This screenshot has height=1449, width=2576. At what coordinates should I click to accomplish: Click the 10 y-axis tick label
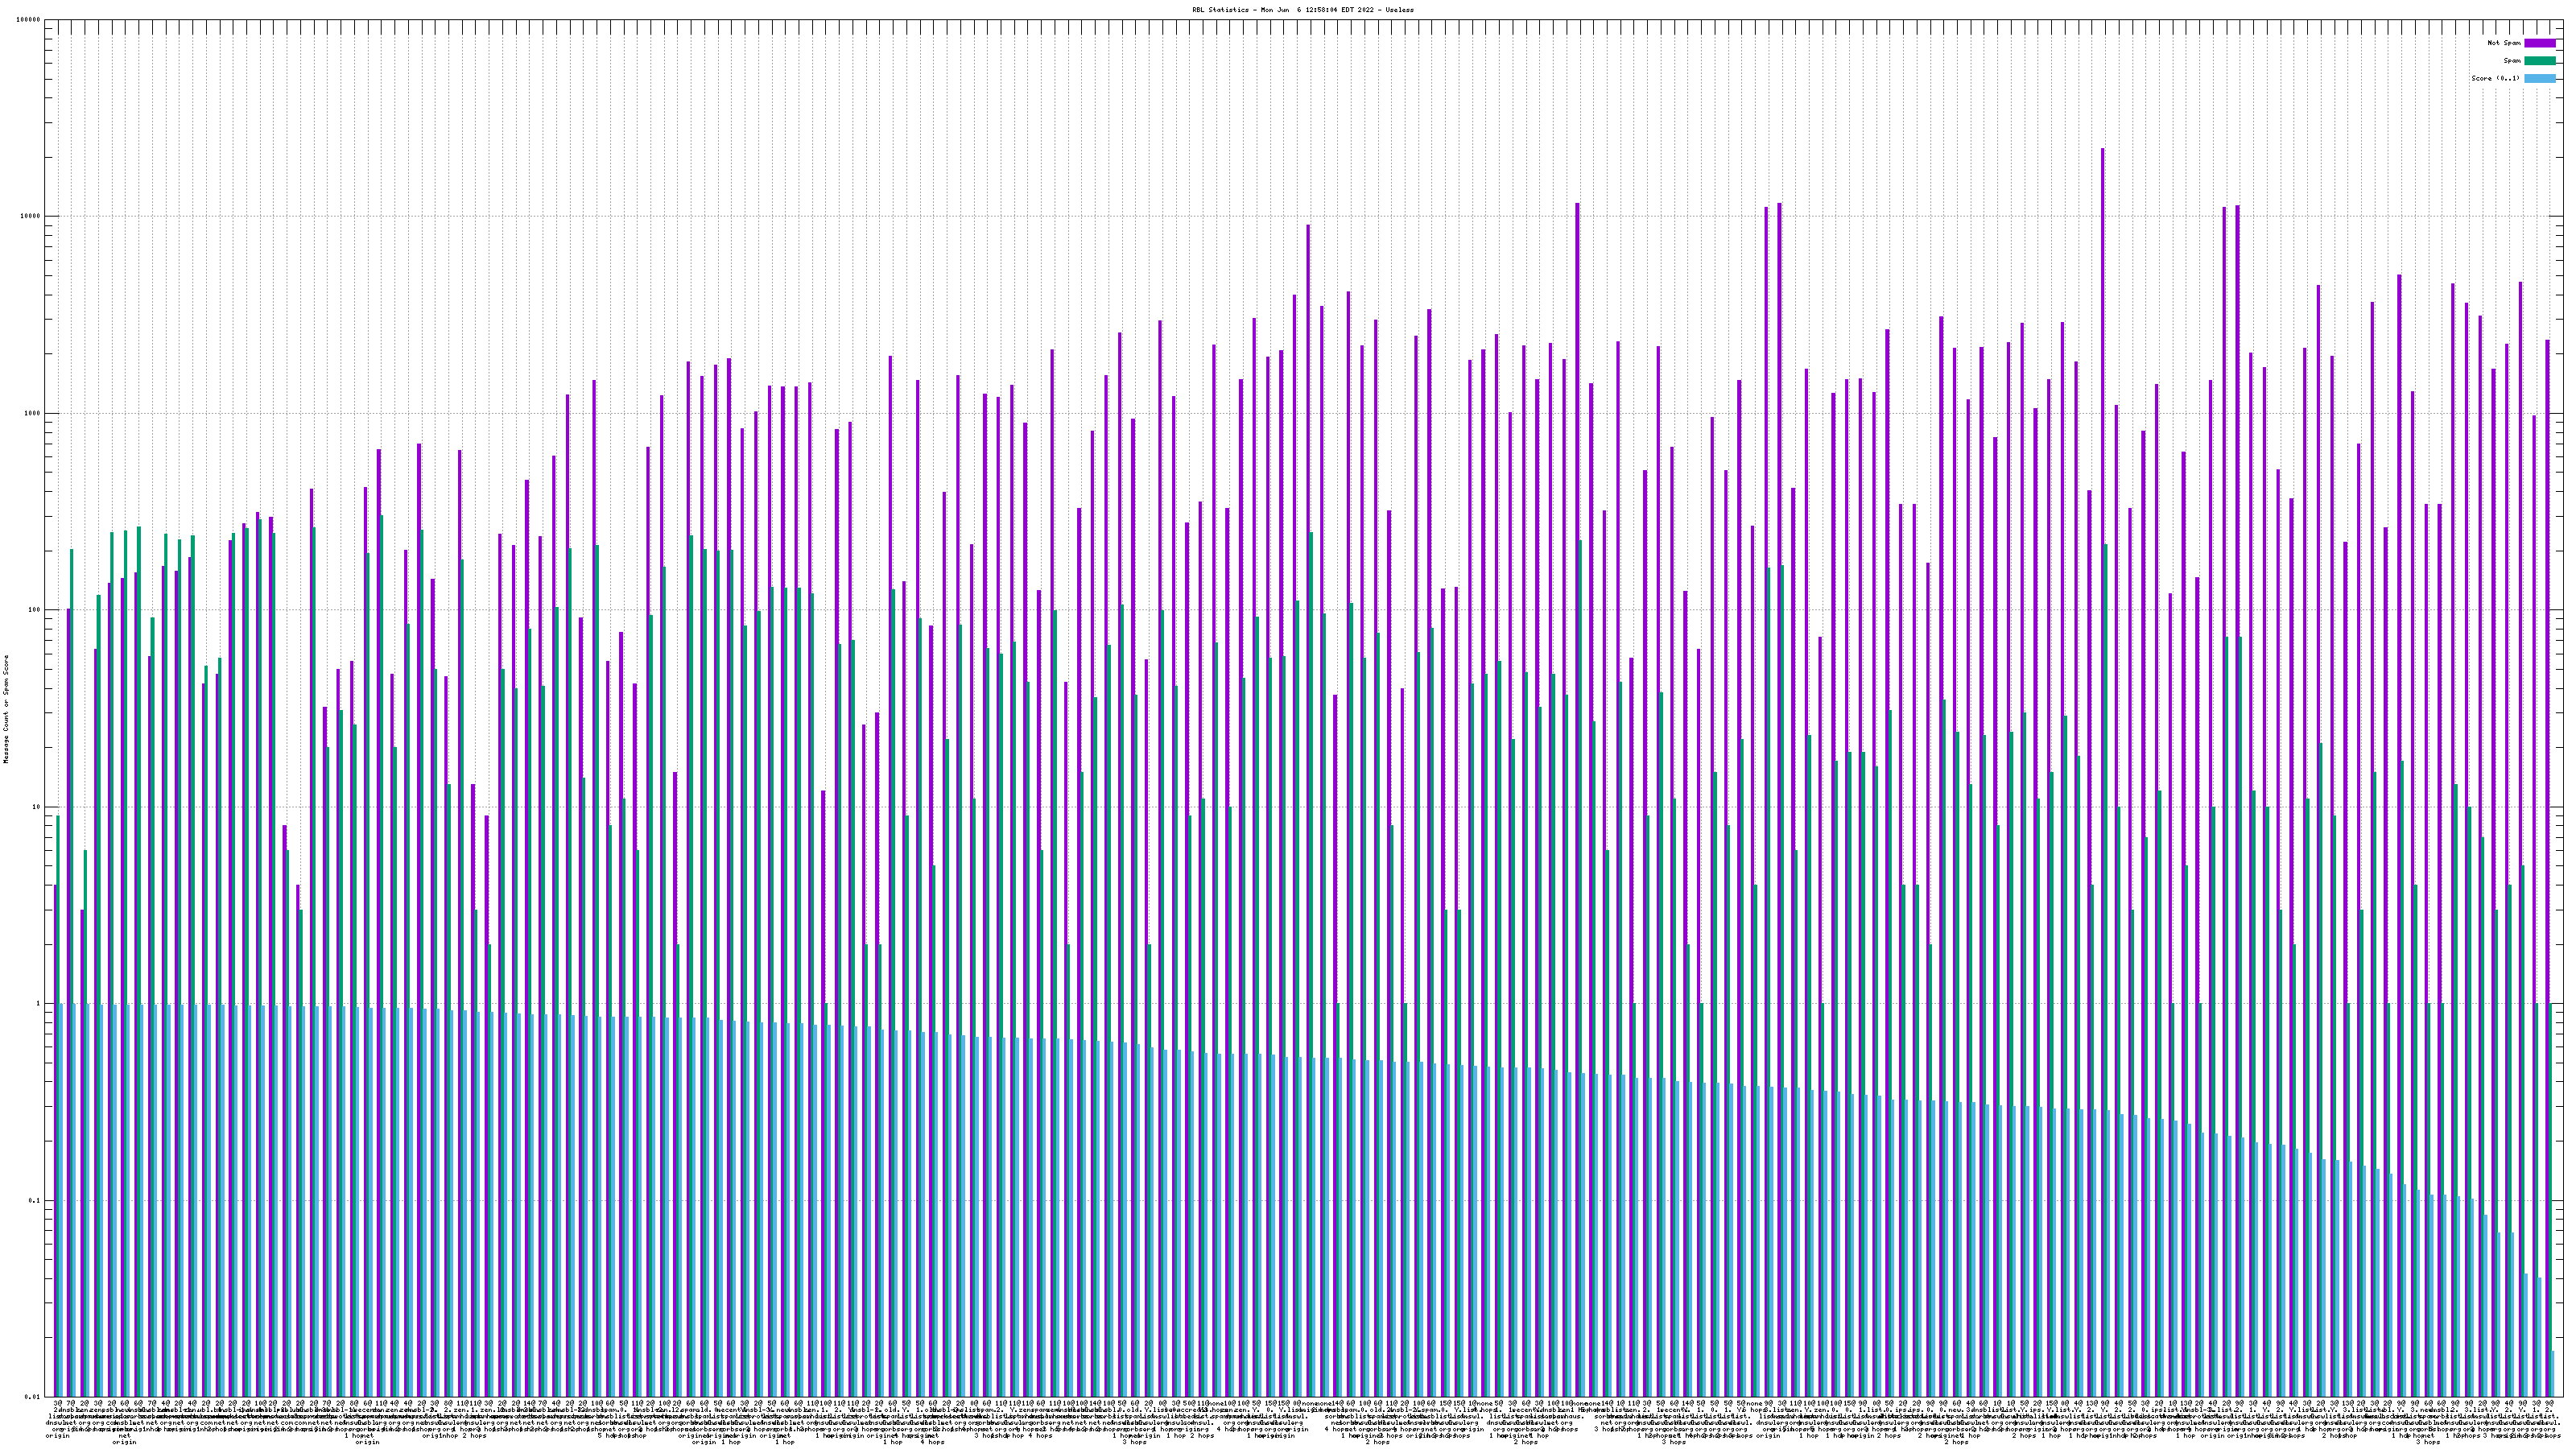[x=36, y=807]
